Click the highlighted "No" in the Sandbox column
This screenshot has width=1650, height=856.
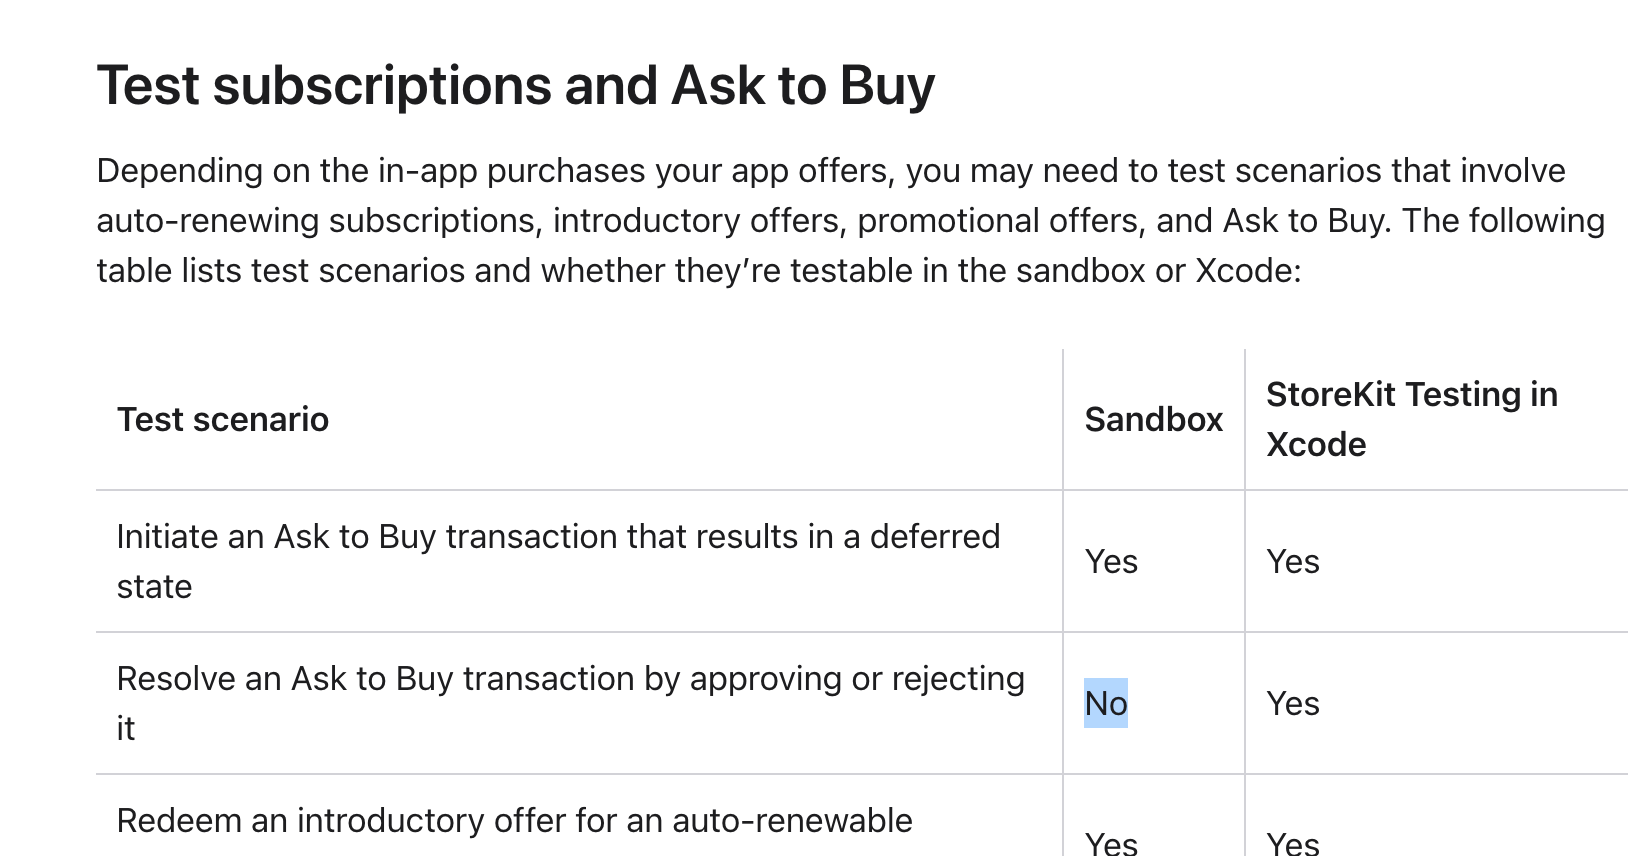pos(1106,703)
